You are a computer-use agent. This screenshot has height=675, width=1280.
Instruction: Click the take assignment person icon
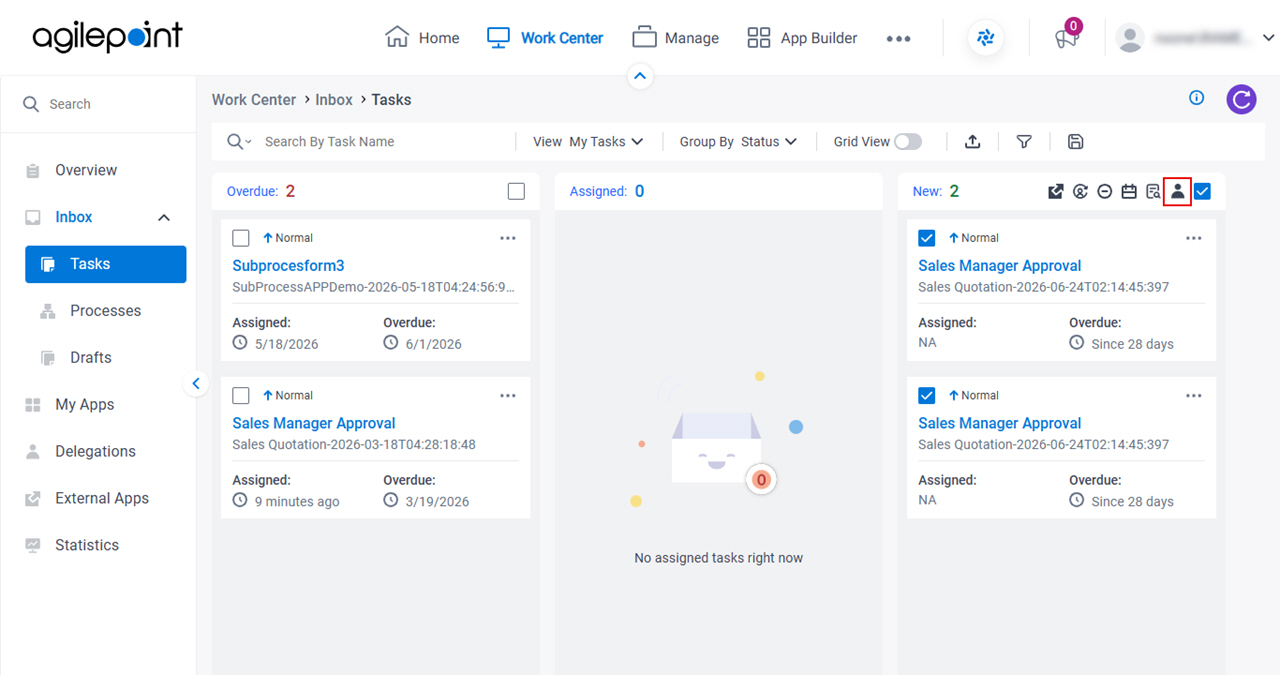click(1178, 191)
